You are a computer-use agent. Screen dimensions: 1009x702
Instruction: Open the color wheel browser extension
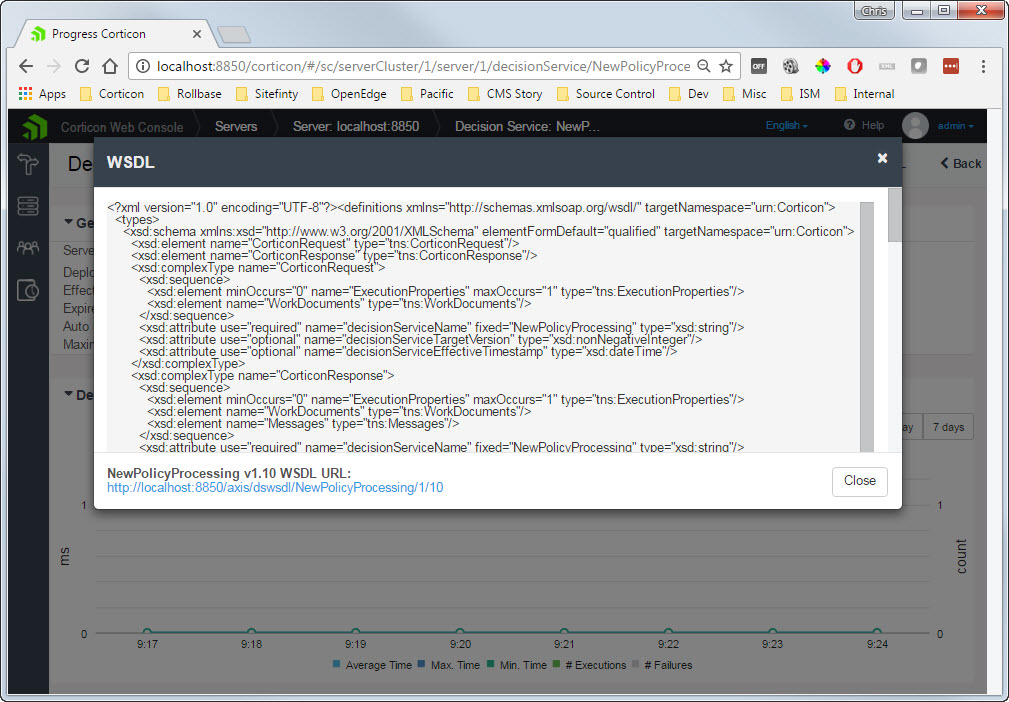point(823,65)
